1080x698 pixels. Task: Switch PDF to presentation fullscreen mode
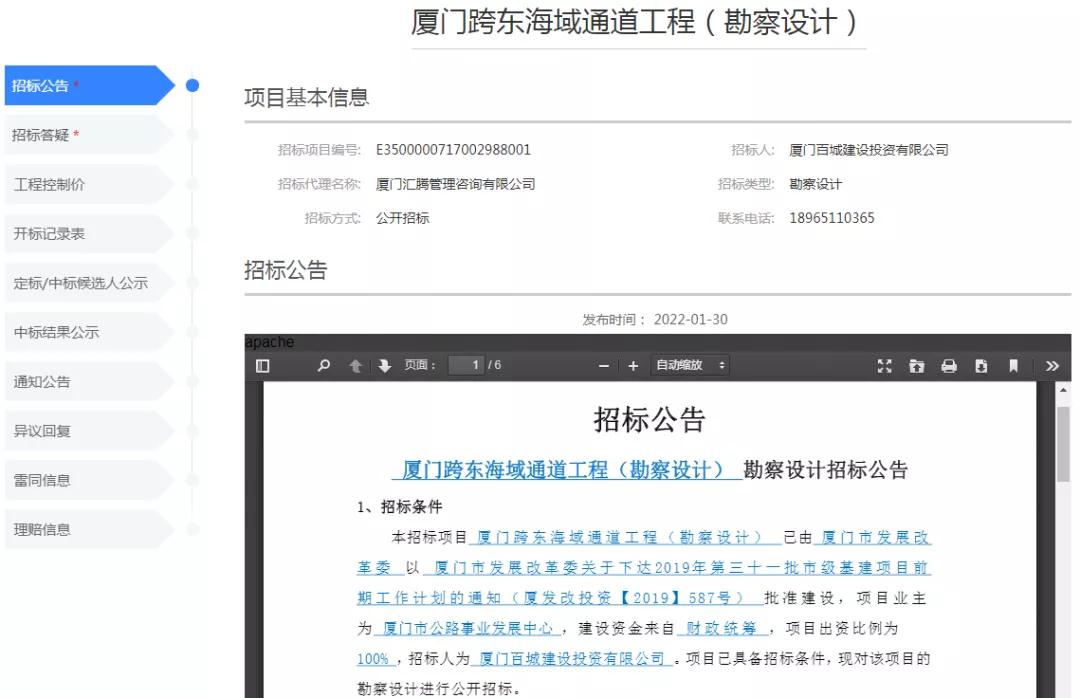[885, 366]
